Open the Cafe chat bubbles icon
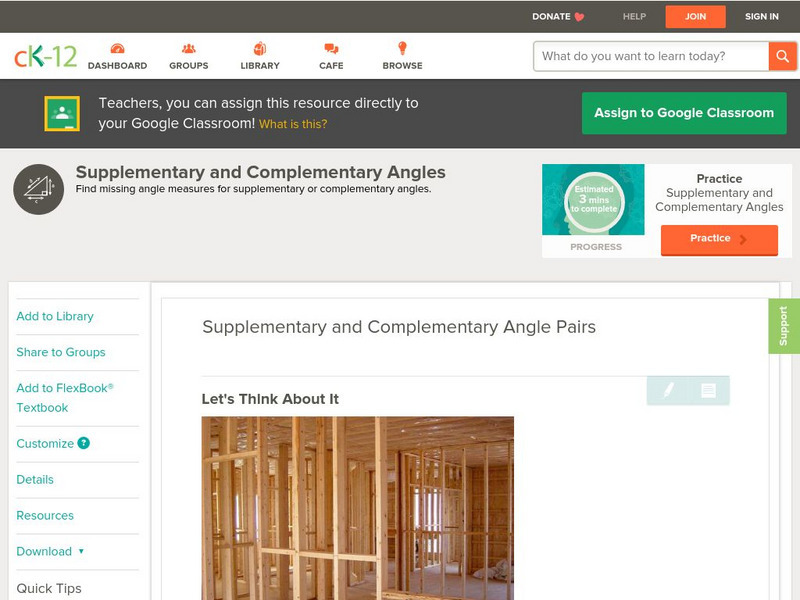 pos(331,48)
